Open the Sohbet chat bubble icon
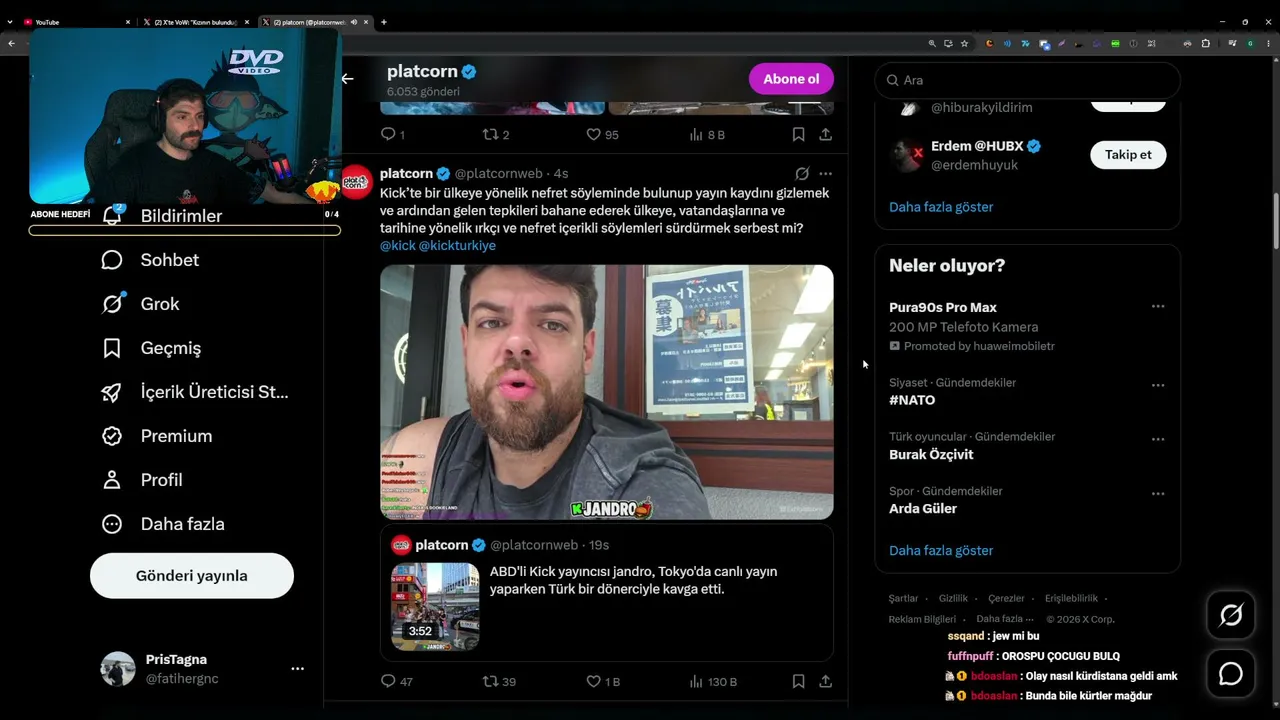Image resolution: width=1280 pixels, height=720 pixels. coord(112,260)
